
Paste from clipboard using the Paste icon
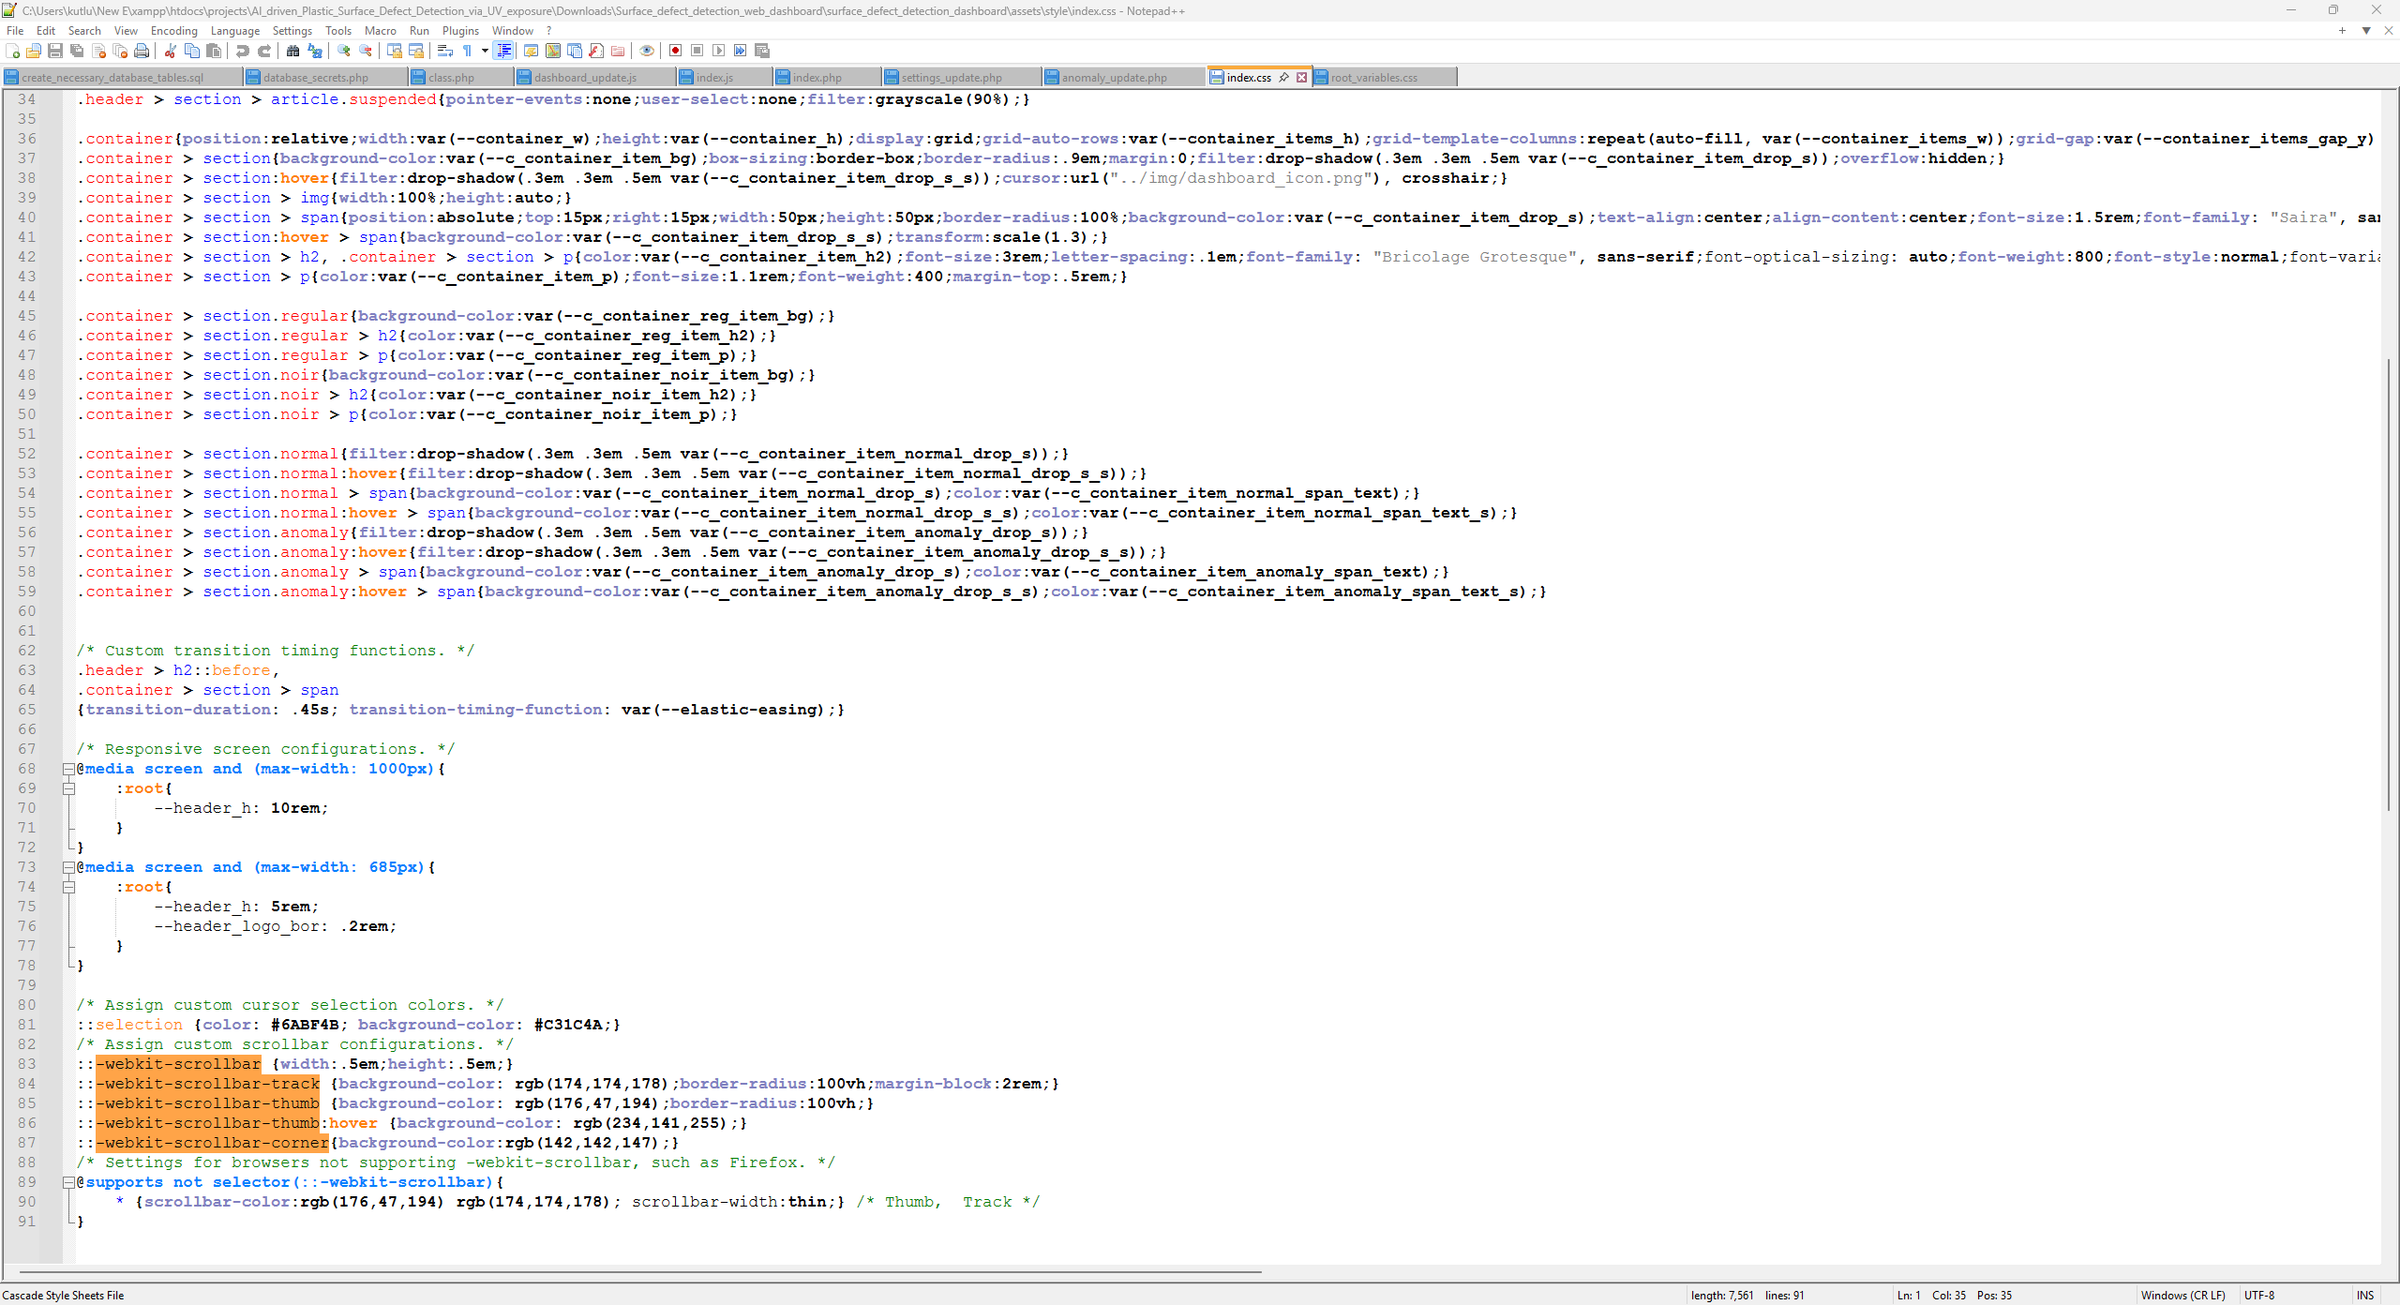[213, 51]
